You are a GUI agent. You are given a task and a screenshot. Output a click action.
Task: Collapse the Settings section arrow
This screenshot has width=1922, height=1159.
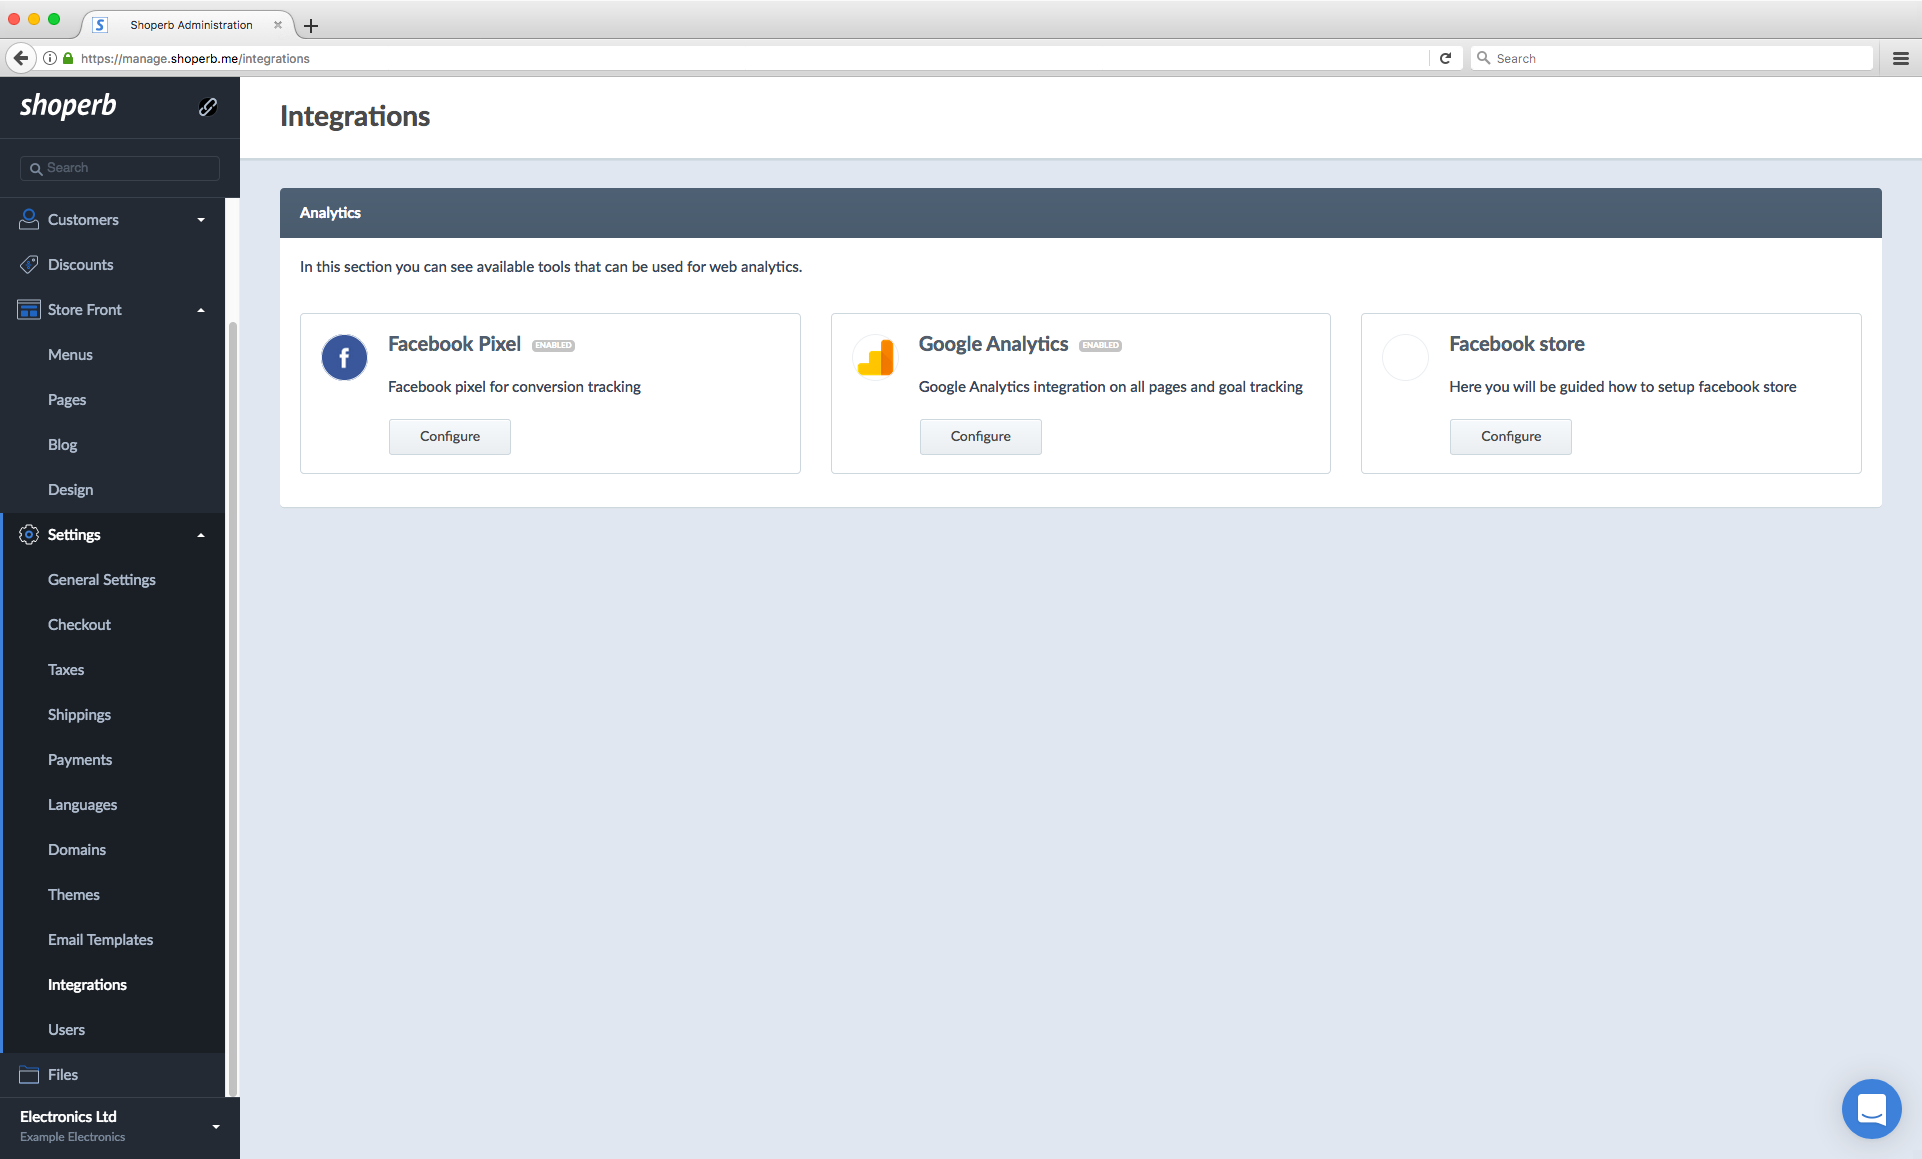201,535
